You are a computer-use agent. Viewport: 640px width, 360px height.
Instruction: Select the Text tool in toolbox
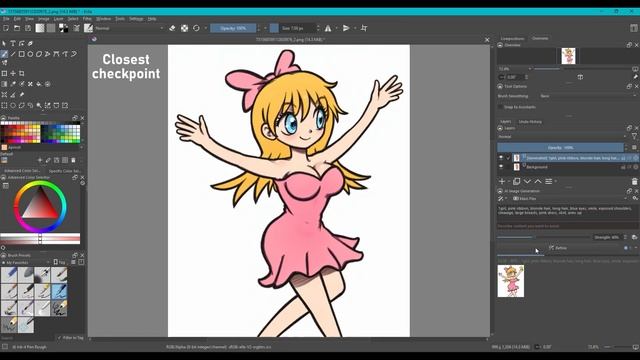[13, 43]
